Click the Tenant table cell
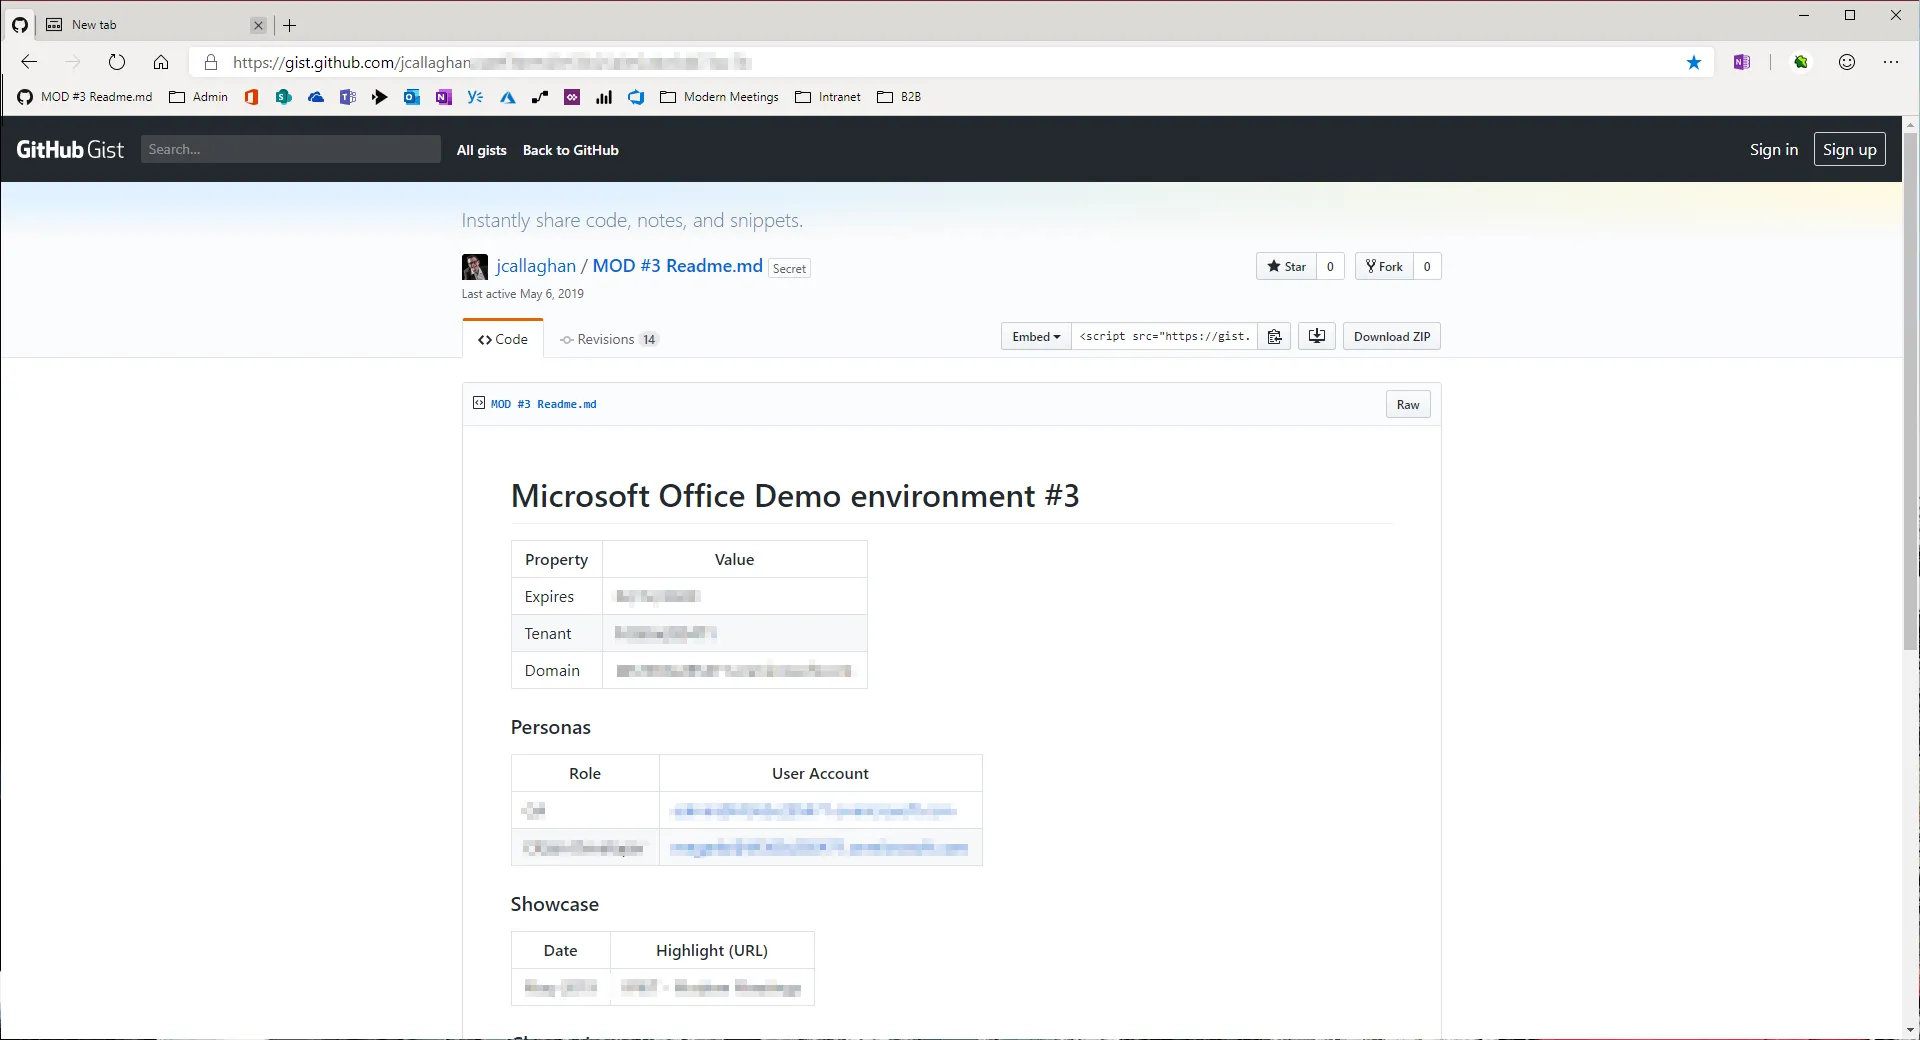This screenshot has height=1040, width=1920. [x=557, y=633]
